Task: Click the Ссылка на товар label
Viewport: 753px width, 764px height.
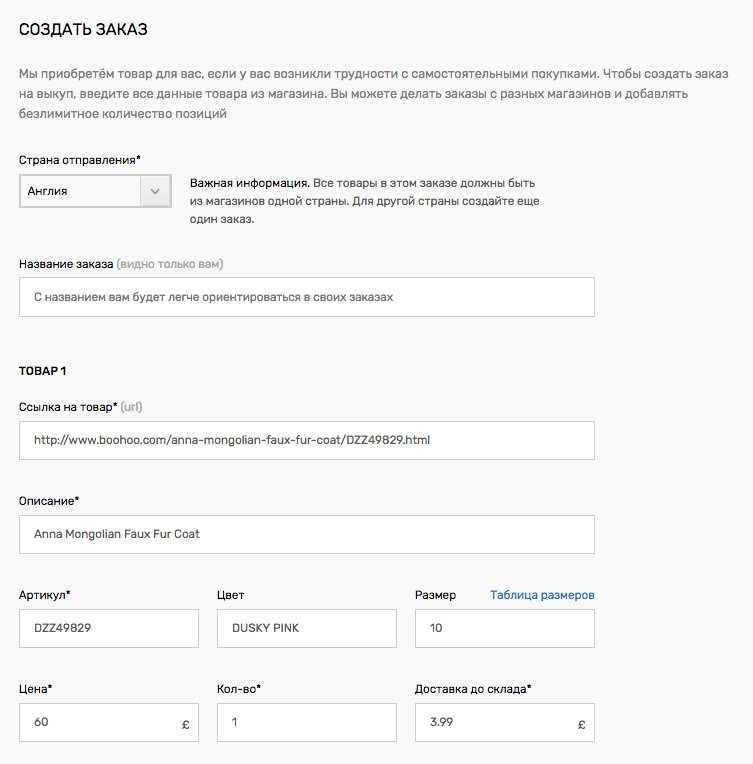Action: pyautogui.click(x=68, y=407)
